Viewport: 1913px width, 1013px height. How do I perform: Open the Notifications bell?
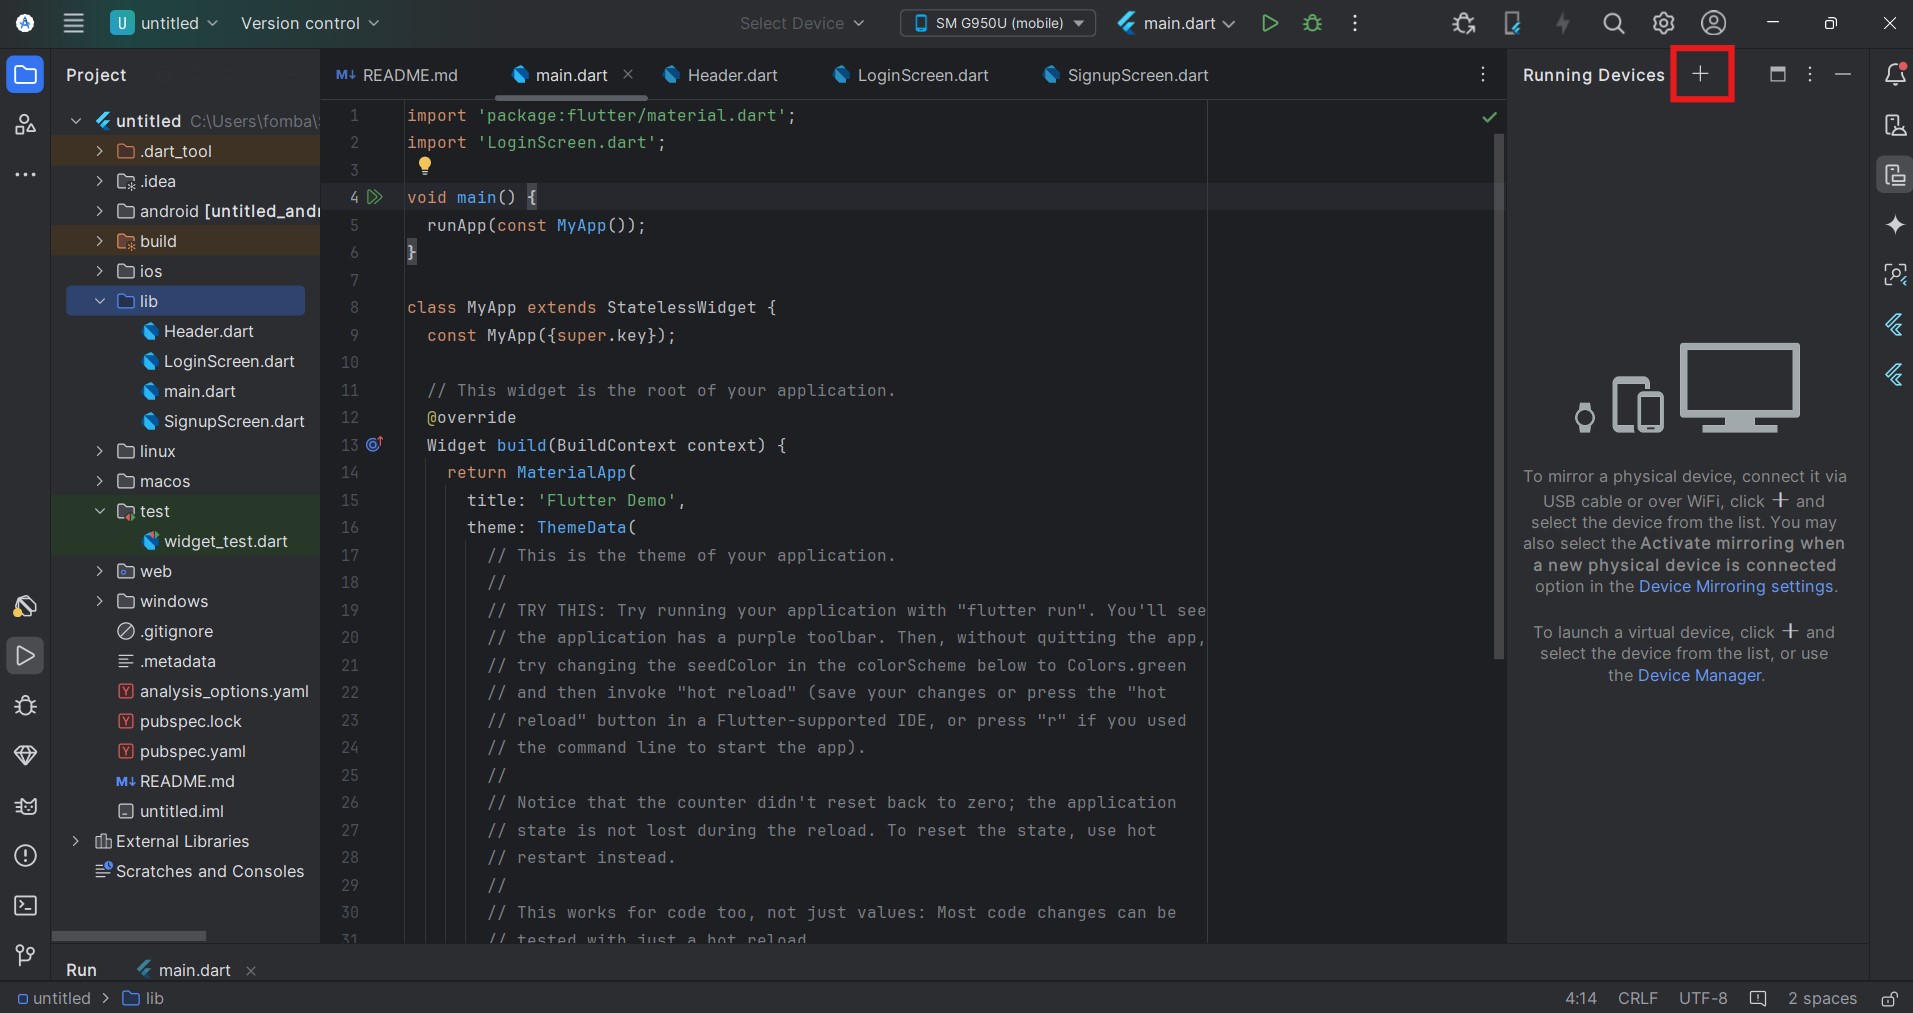click(1895, 74)
